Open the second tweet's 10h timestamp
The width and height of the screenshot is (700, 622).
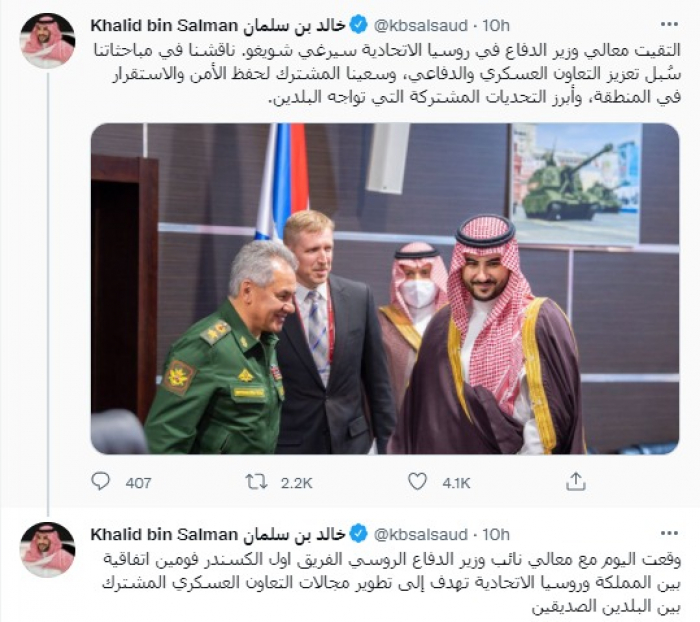(x=496, y=535)
